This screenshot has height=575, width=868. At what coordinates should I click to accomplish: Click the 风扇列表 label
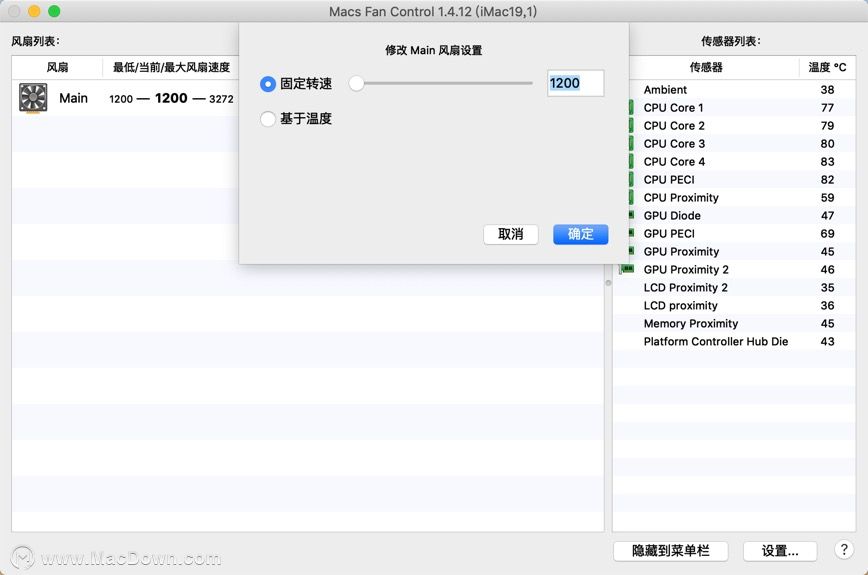click(35, 41)
